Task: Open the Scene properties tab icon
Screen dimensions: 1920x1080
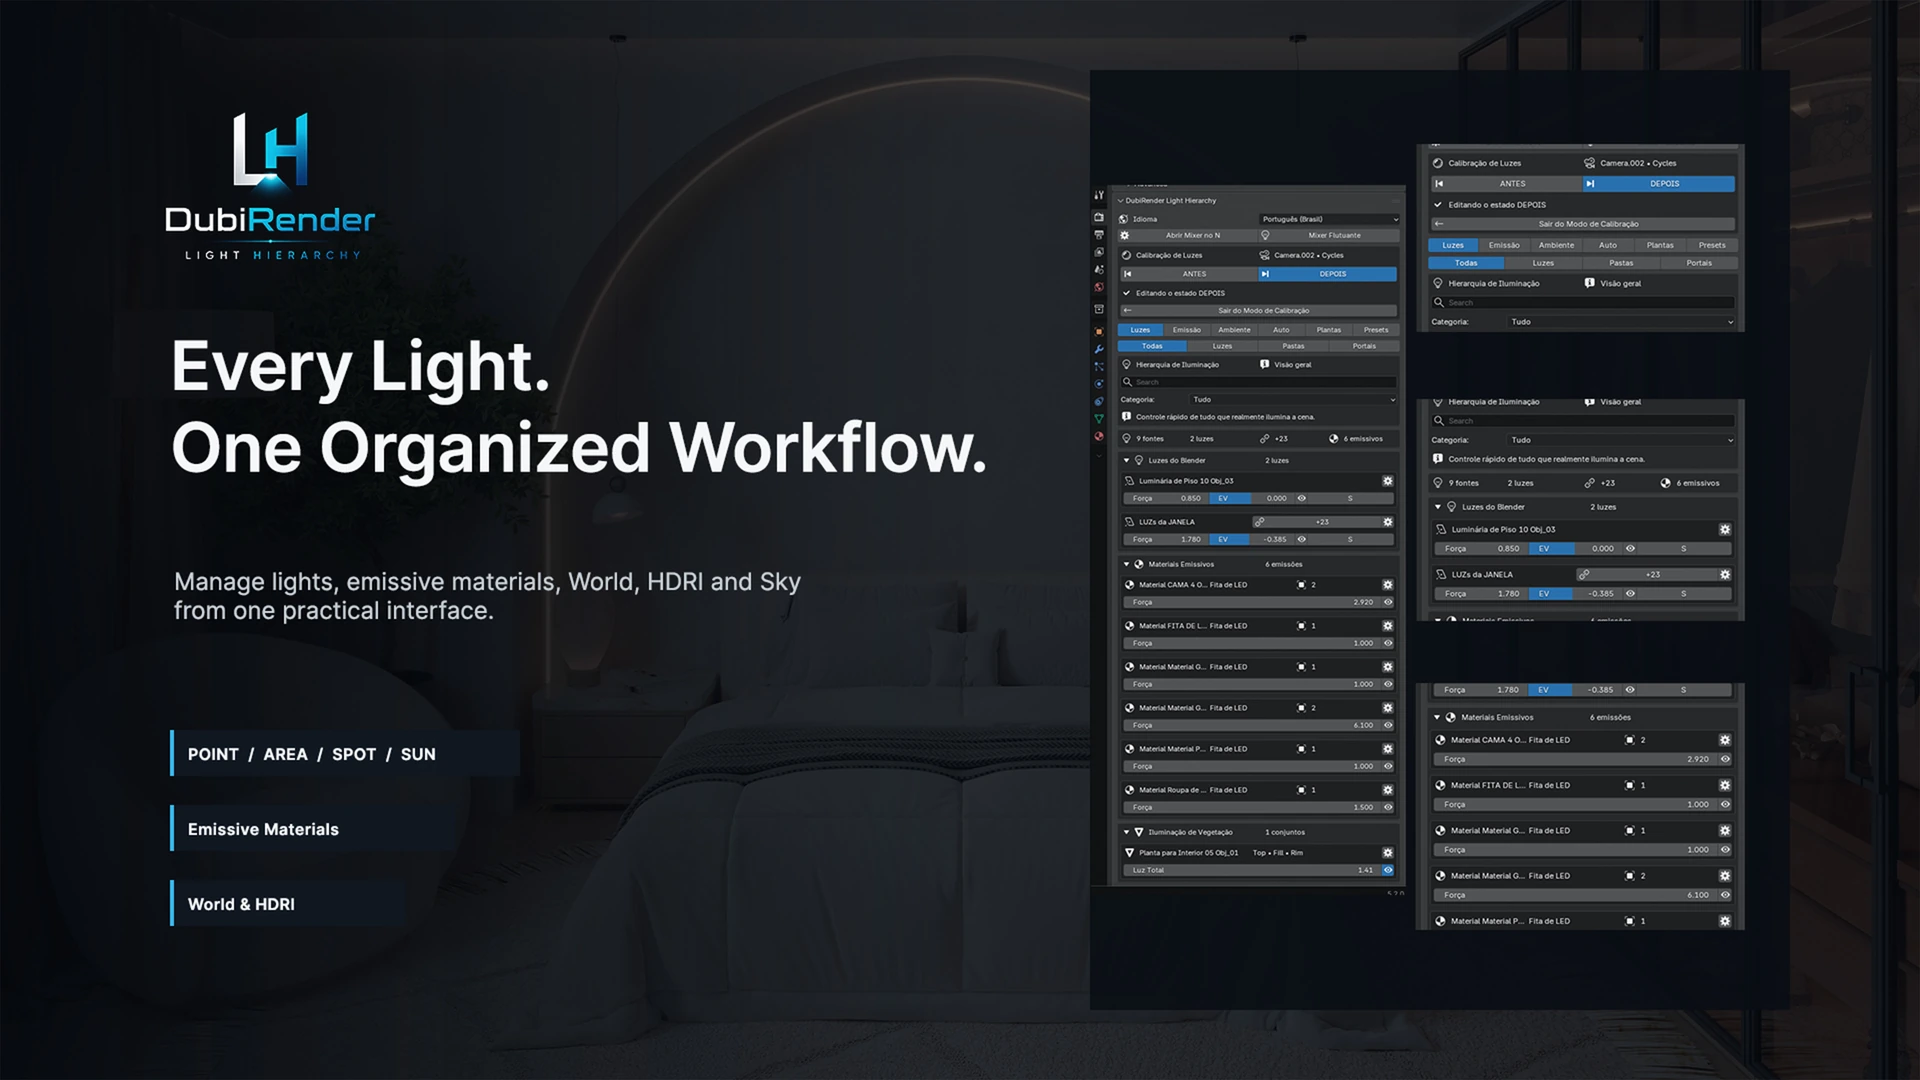Action: (x=1099, y=270)
